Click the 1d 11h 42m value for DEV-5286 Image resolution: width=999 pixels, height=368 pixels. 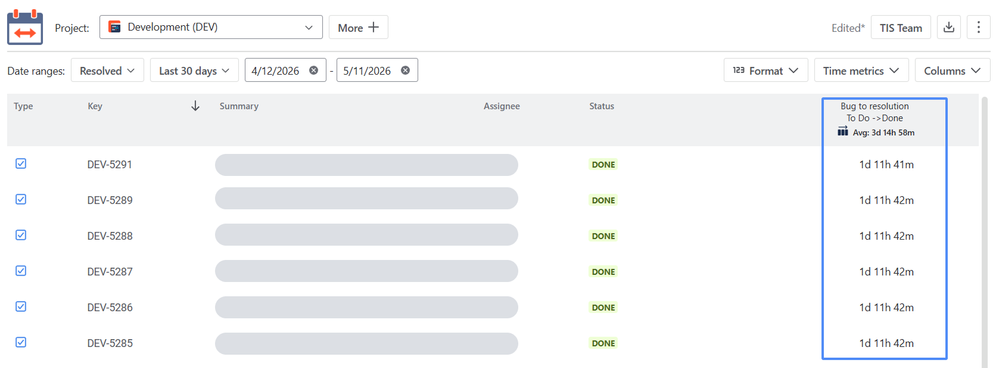click(886, 308)
